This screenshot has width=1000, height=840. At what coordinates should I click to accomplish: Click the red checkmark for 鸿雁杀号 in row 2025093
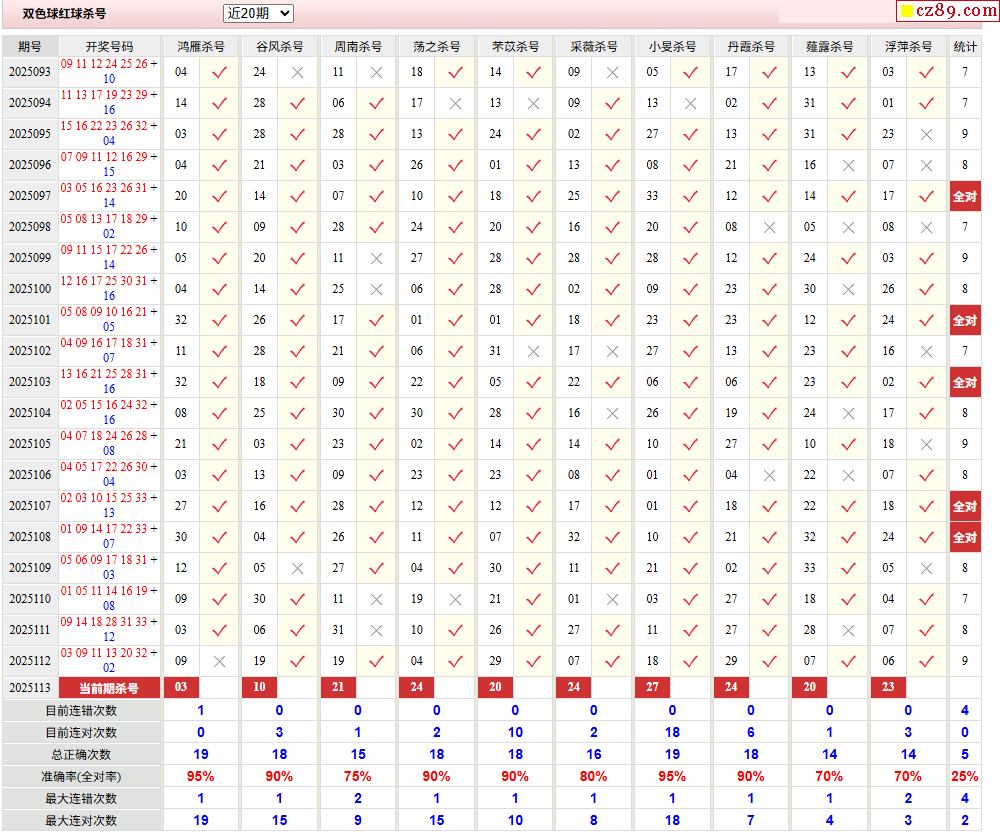tap(219, 73)
